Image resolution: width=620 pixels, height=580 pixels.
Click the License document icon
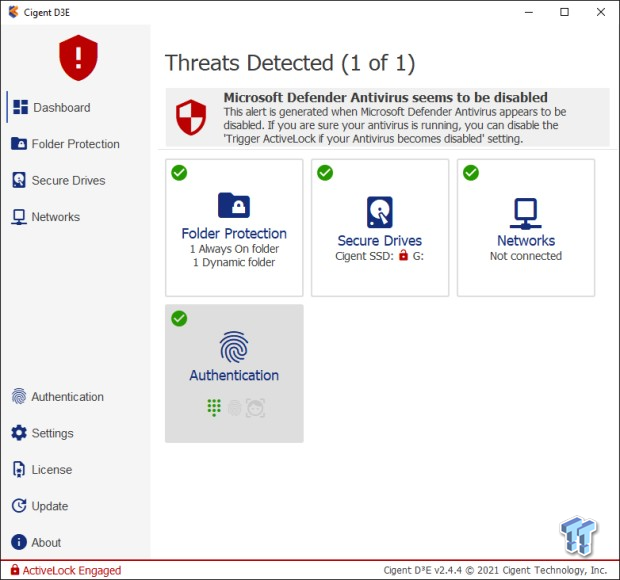[x=19, y=469]
